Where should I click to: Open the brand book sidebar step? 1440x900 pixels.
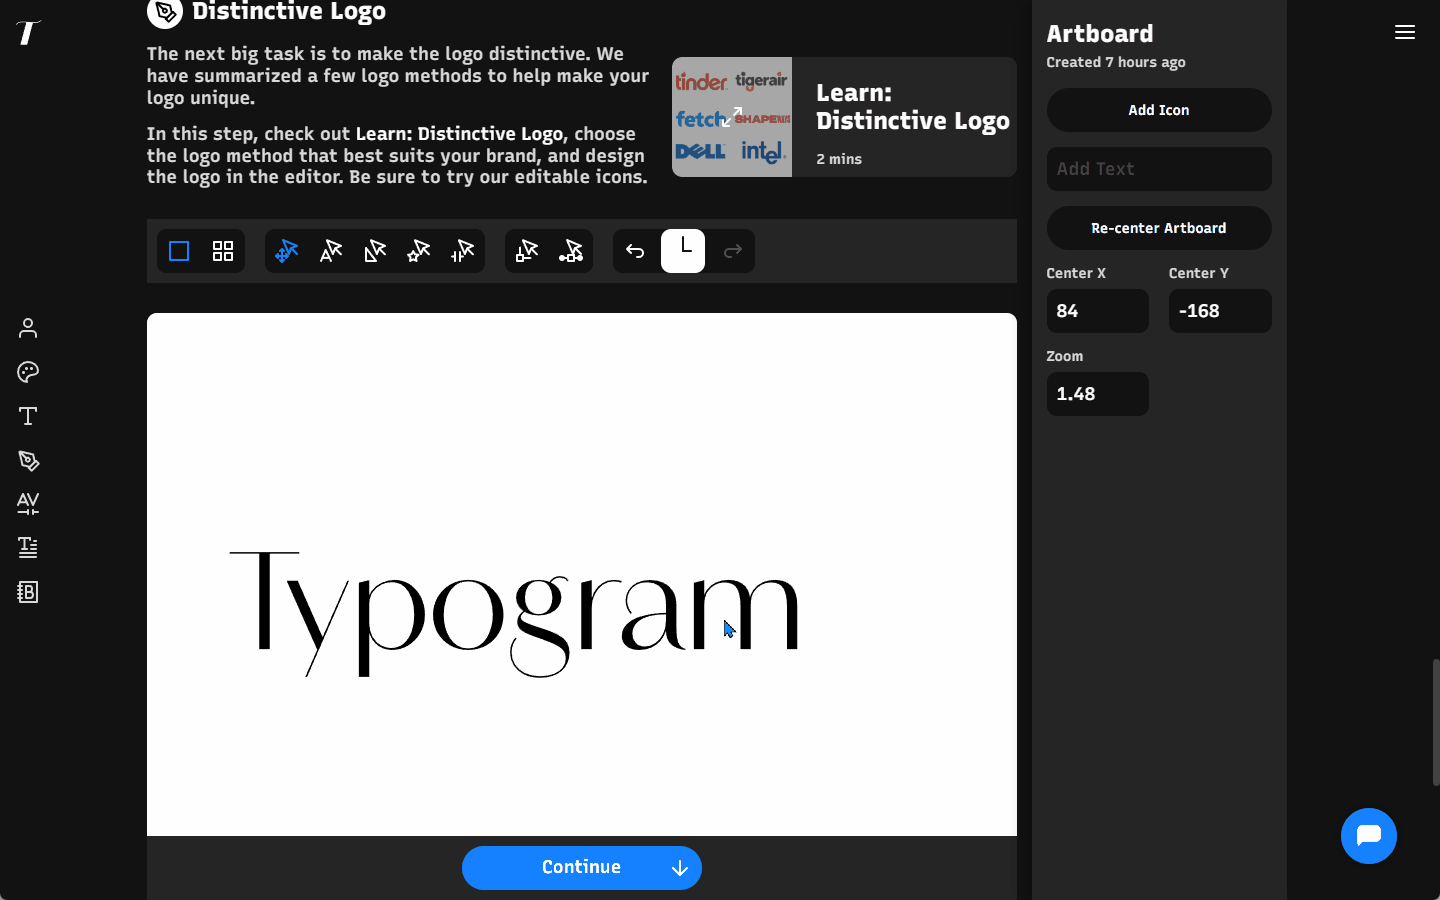pos(28,592)
